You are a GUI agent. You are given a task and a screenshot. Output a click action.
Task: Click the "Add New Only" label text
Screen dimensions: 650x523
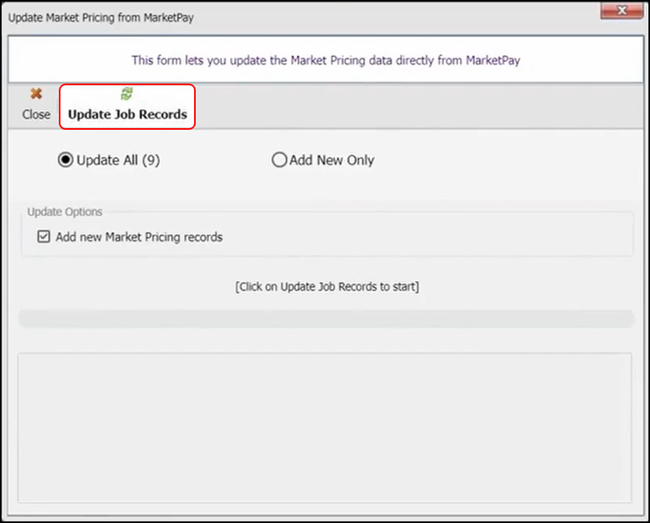coord(332,160)
